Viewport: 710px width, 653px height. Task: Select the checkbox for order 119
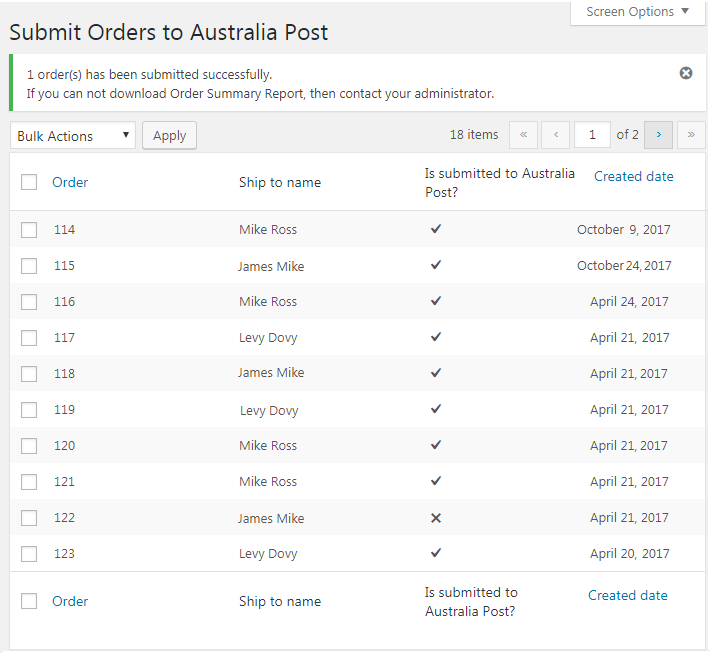coord(29,410)
